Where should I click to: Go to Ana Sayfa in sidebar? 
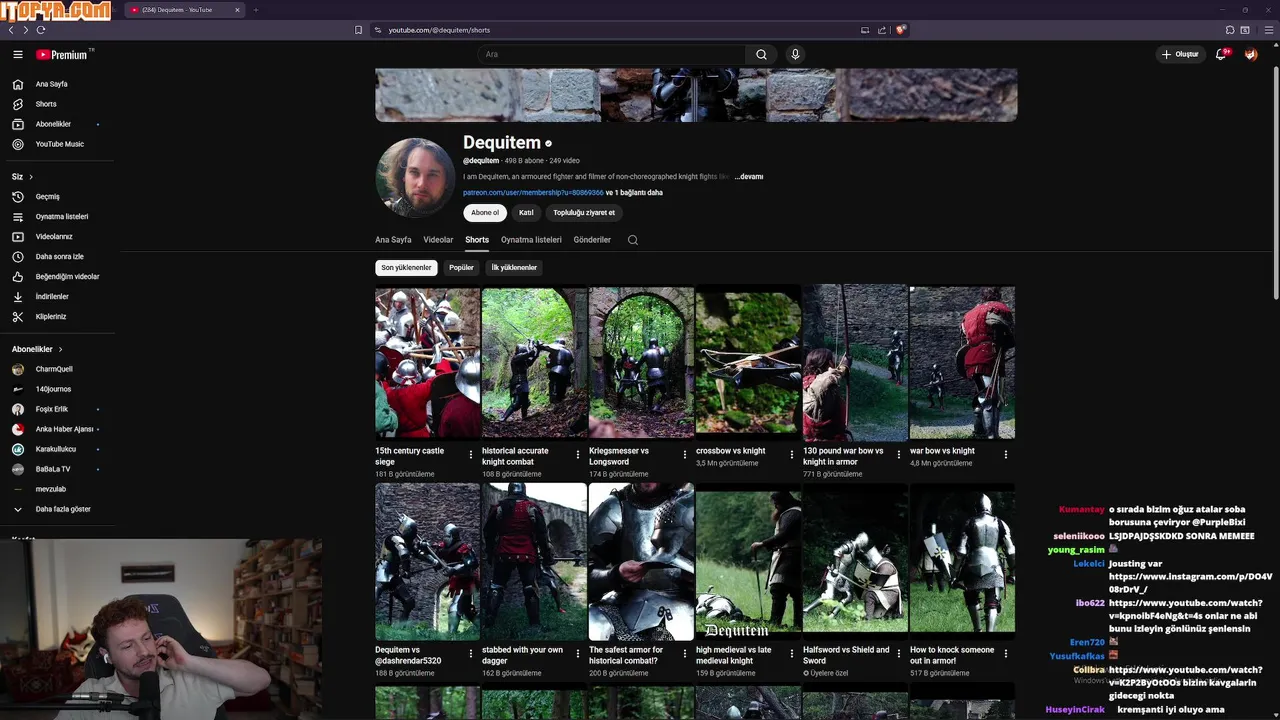(51, 84)
